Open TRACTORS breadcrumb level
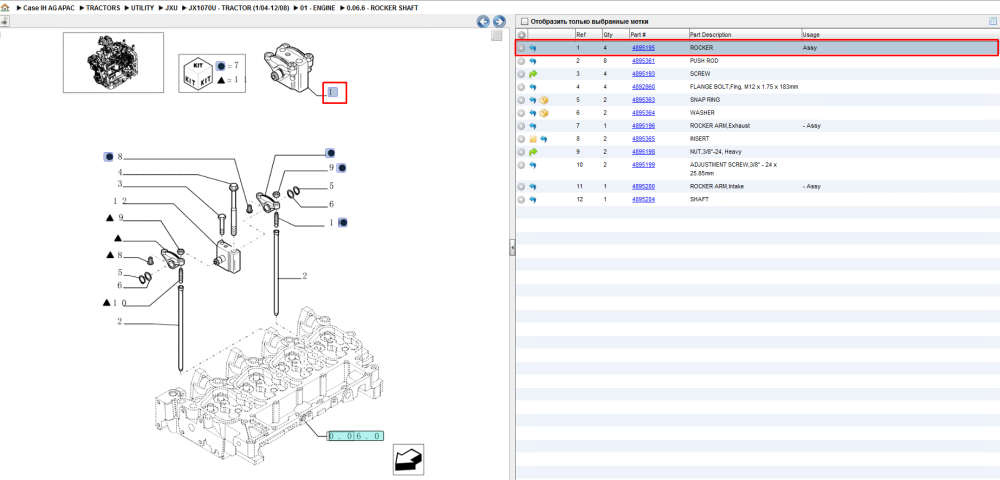 coord(103,6)
